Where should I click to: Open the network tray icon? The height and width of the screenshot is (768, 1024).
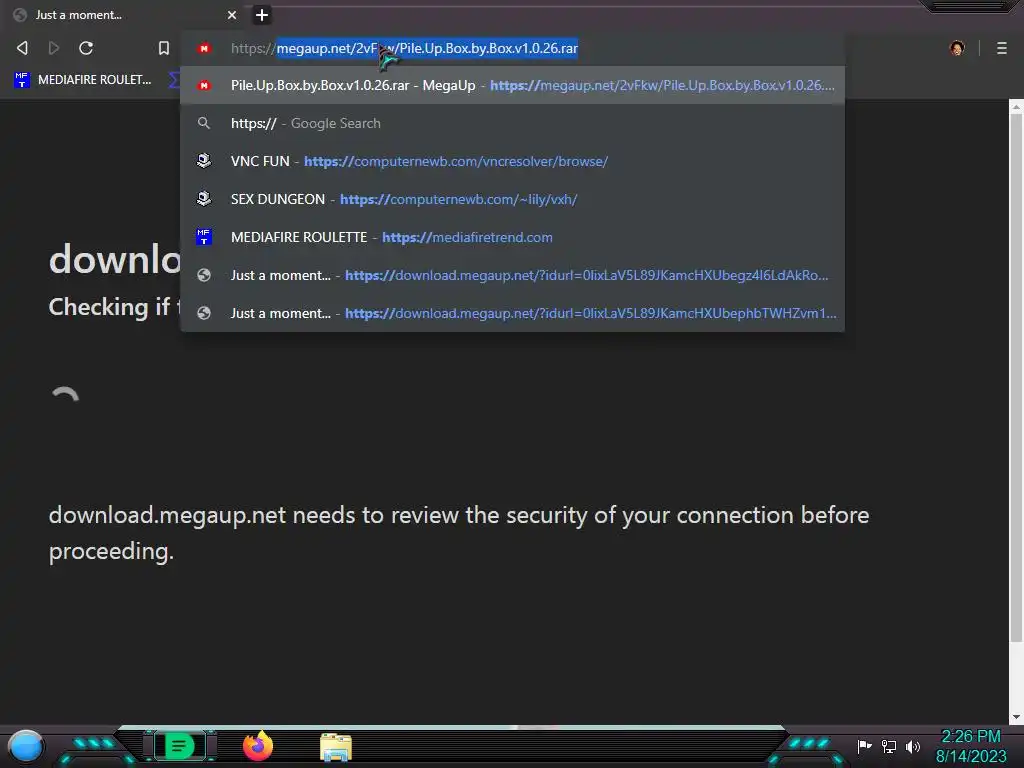point(889,746)
